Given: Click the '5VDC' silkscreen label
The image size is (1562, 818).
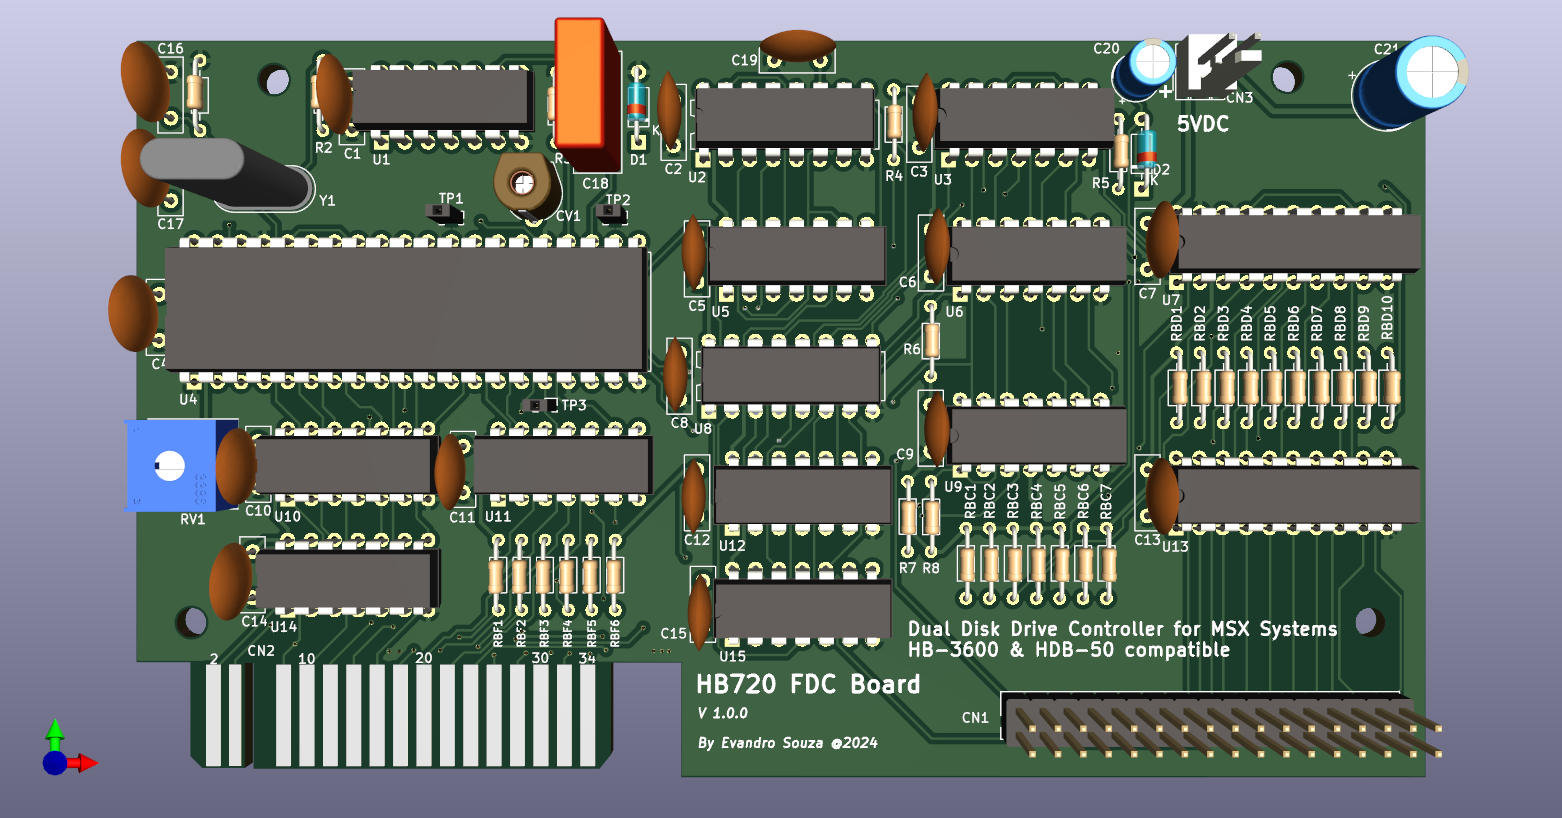Looking at the screenshot, I should click(x=1202, y=124).
